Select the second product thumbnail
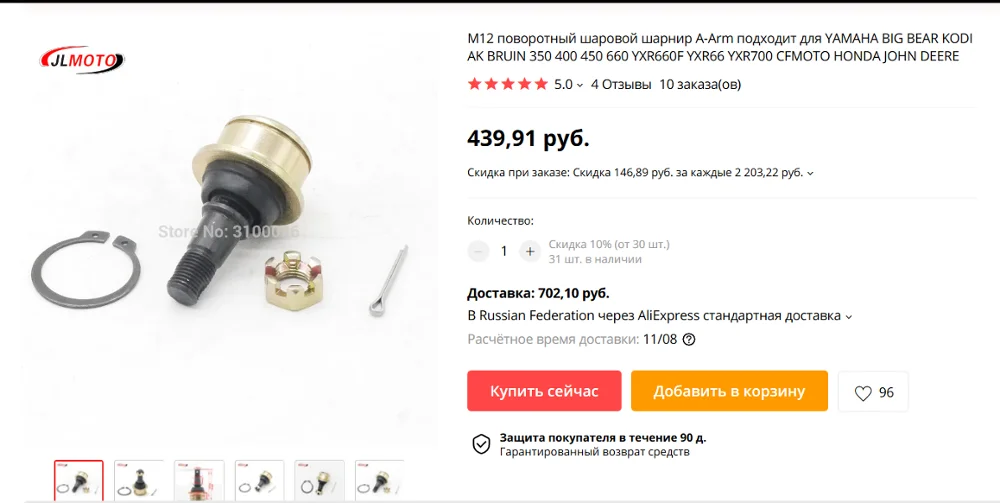The height and width of the screenshot is (503, 1000). 138,481
